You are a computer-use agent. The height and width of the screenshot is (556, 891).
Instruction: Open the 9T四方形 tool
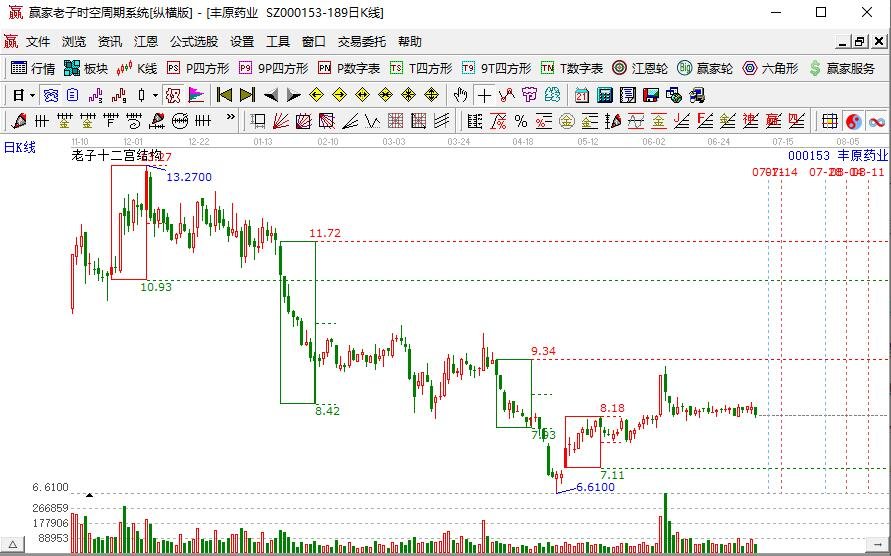coord(497,68)
